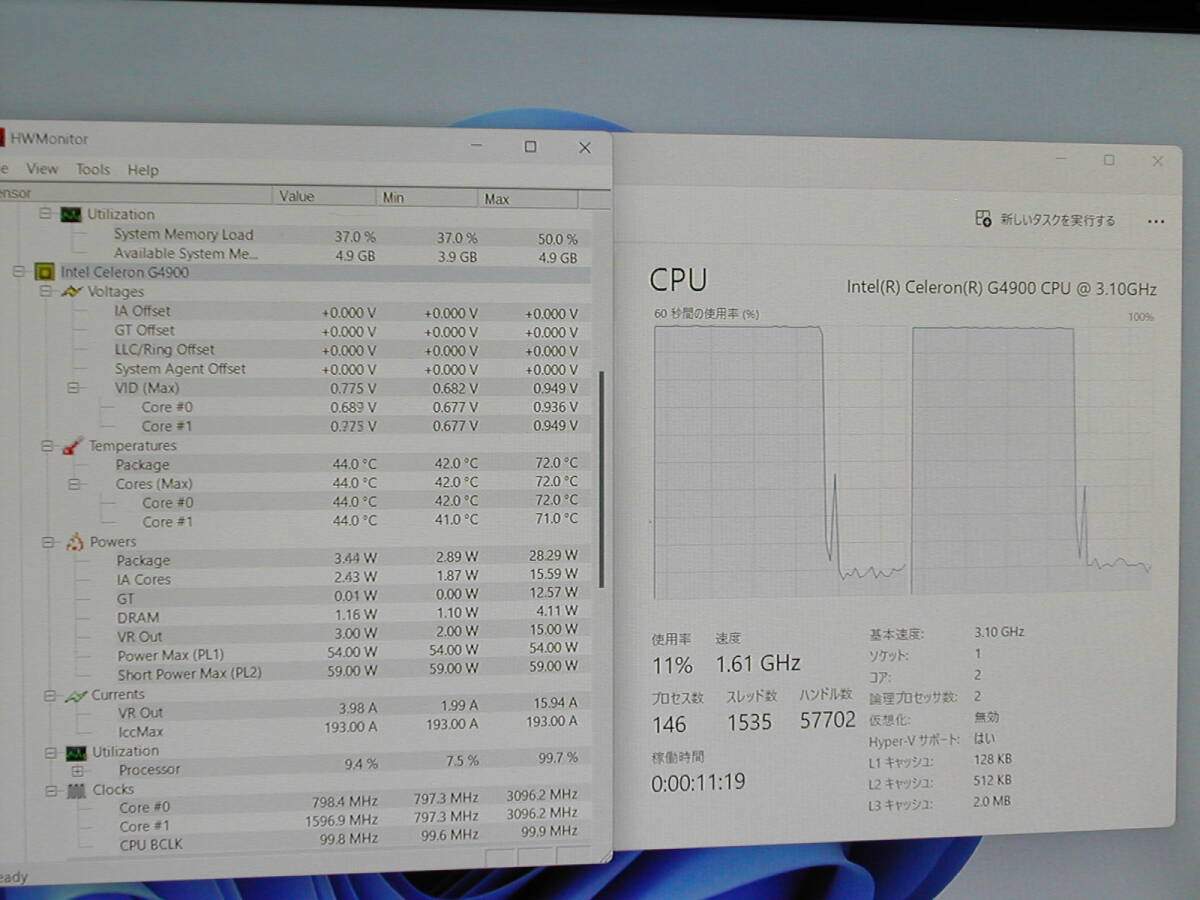Click the 2.0 MB L3 cache value
Screen dimensions: 1200x900
pos(991,801)
